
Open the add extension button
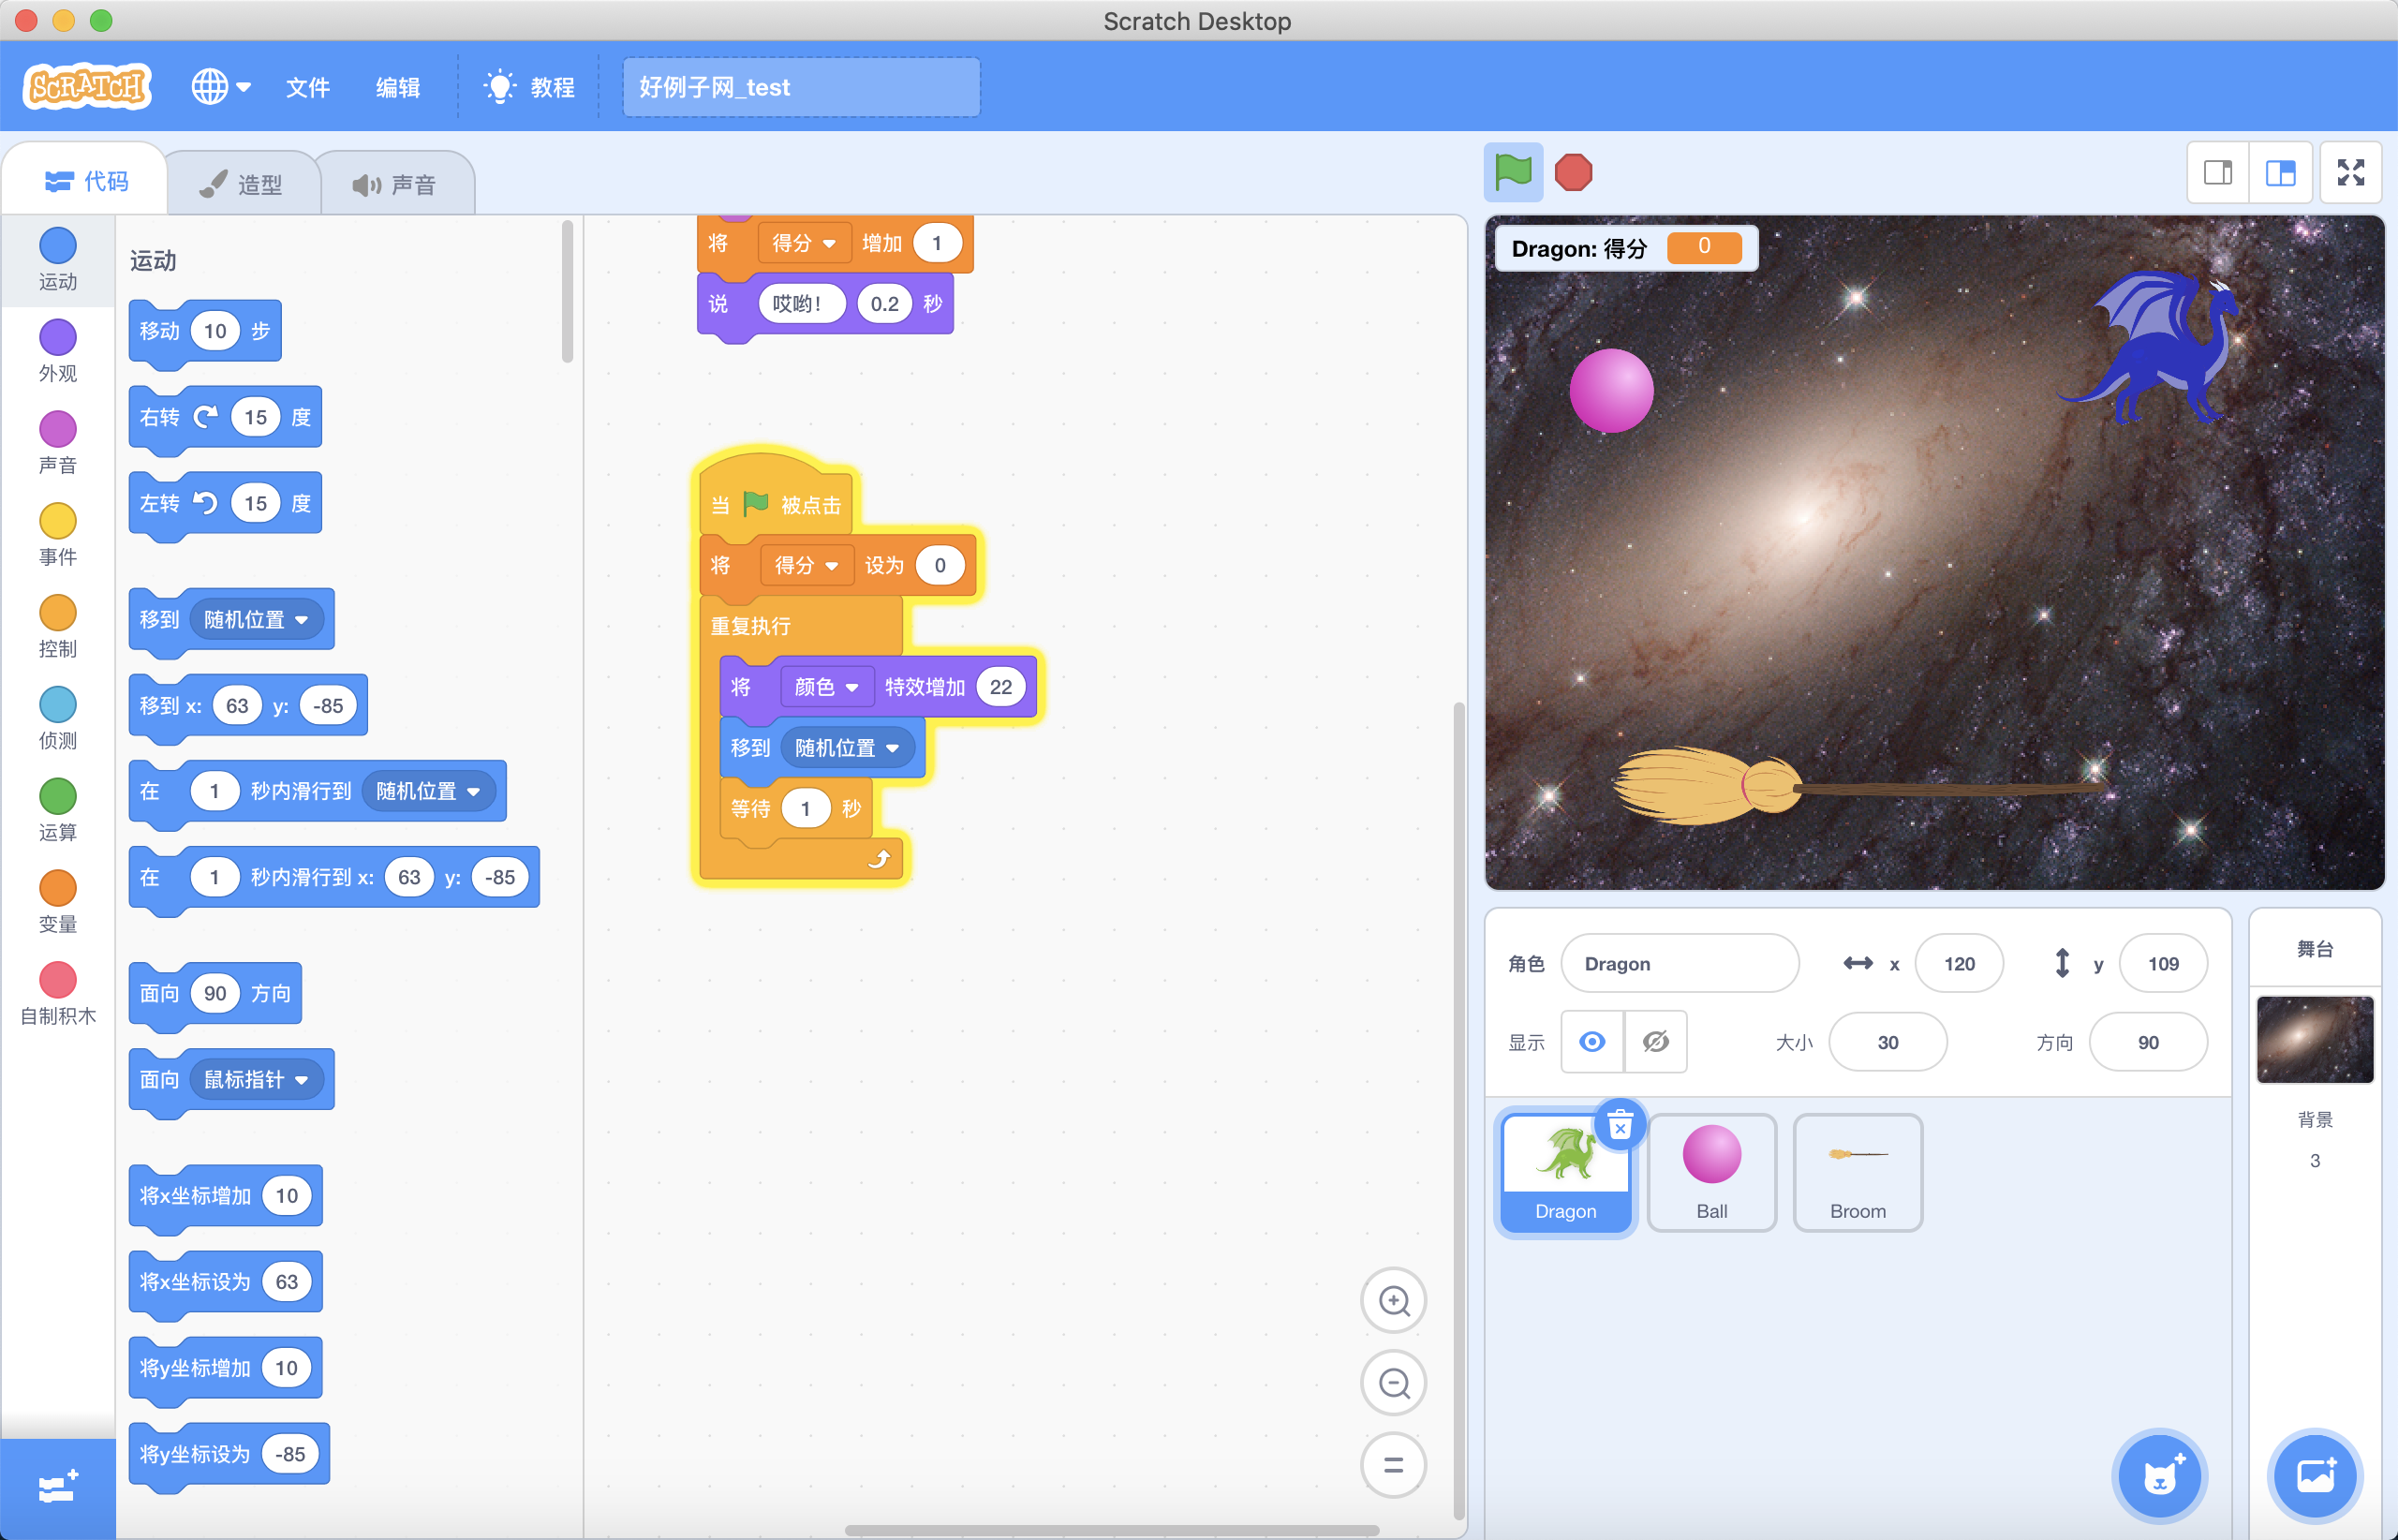tap(57, 1487)
